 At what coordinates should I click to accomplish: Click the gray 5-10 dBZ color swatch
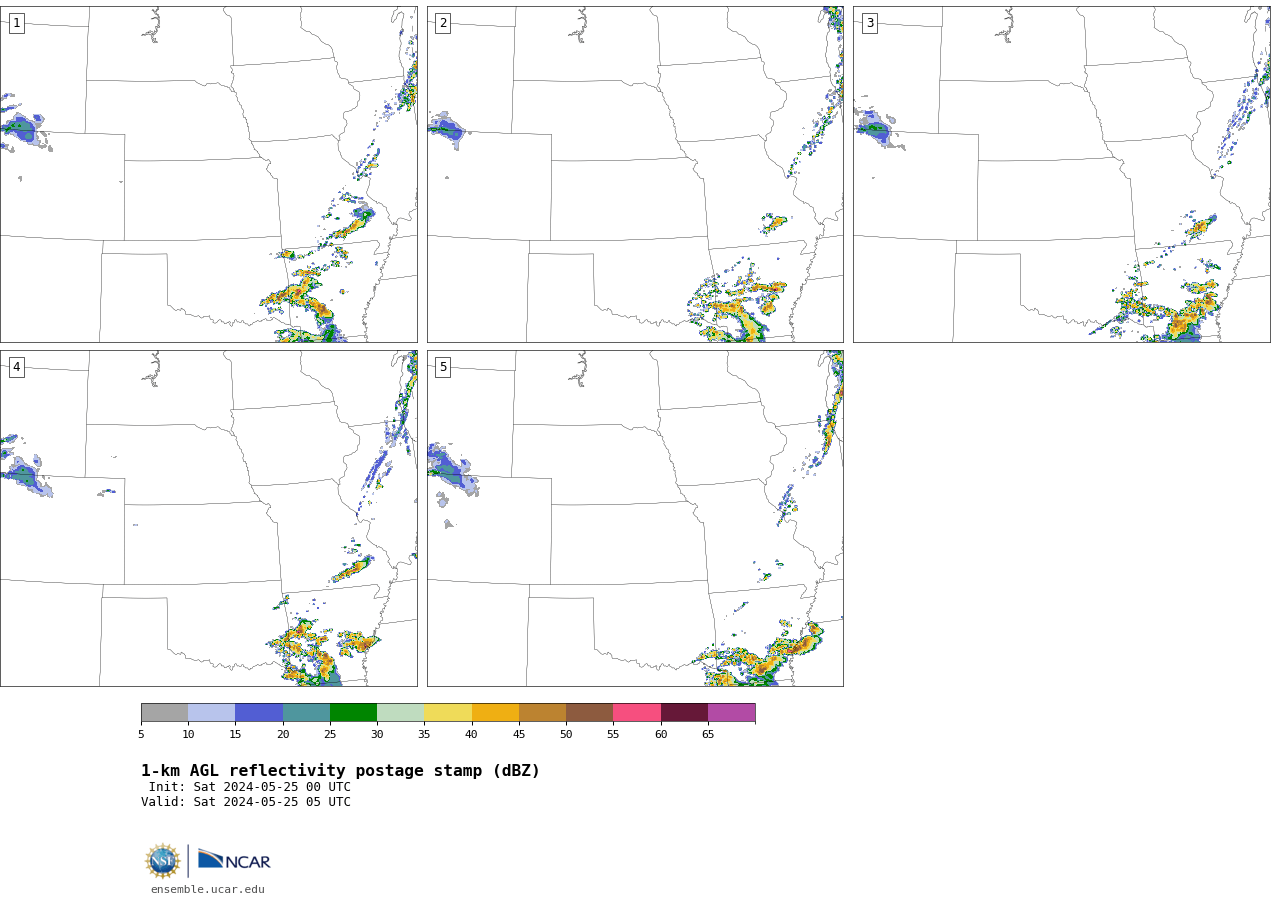[x=165, y=713]
